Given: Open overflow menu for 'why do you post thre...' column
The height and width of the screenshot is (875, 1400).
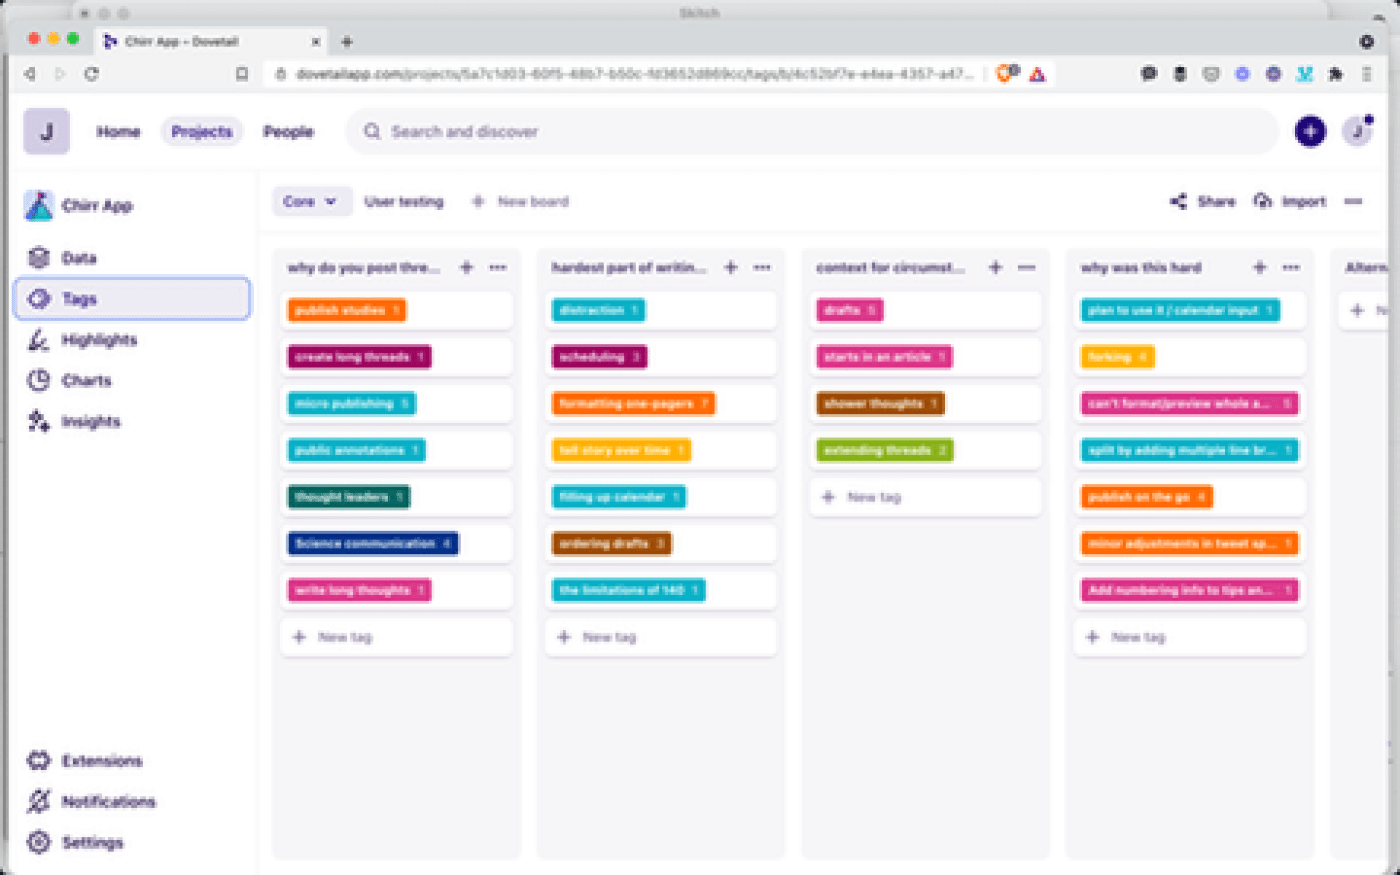Looking at the screenshot, I should click(x=498, y=267).
